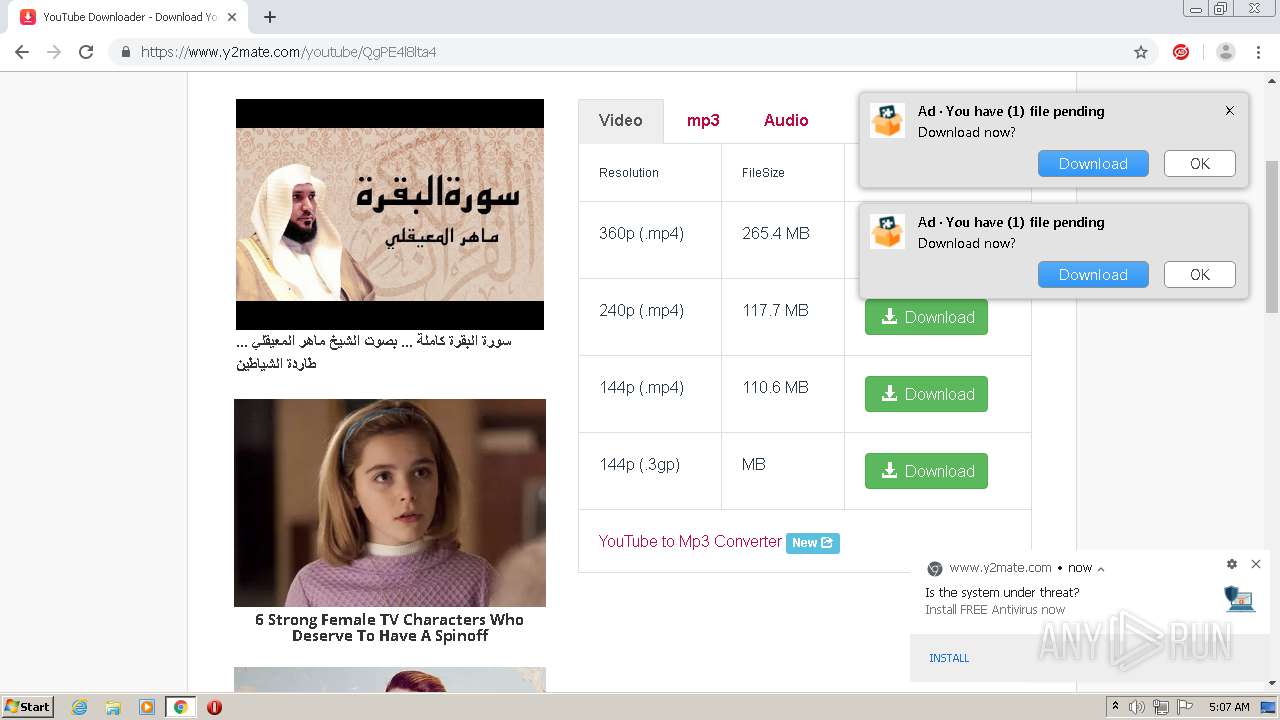Switch to the mp3 tab
The image size is (1280, 720).
[x=703, y=120]
